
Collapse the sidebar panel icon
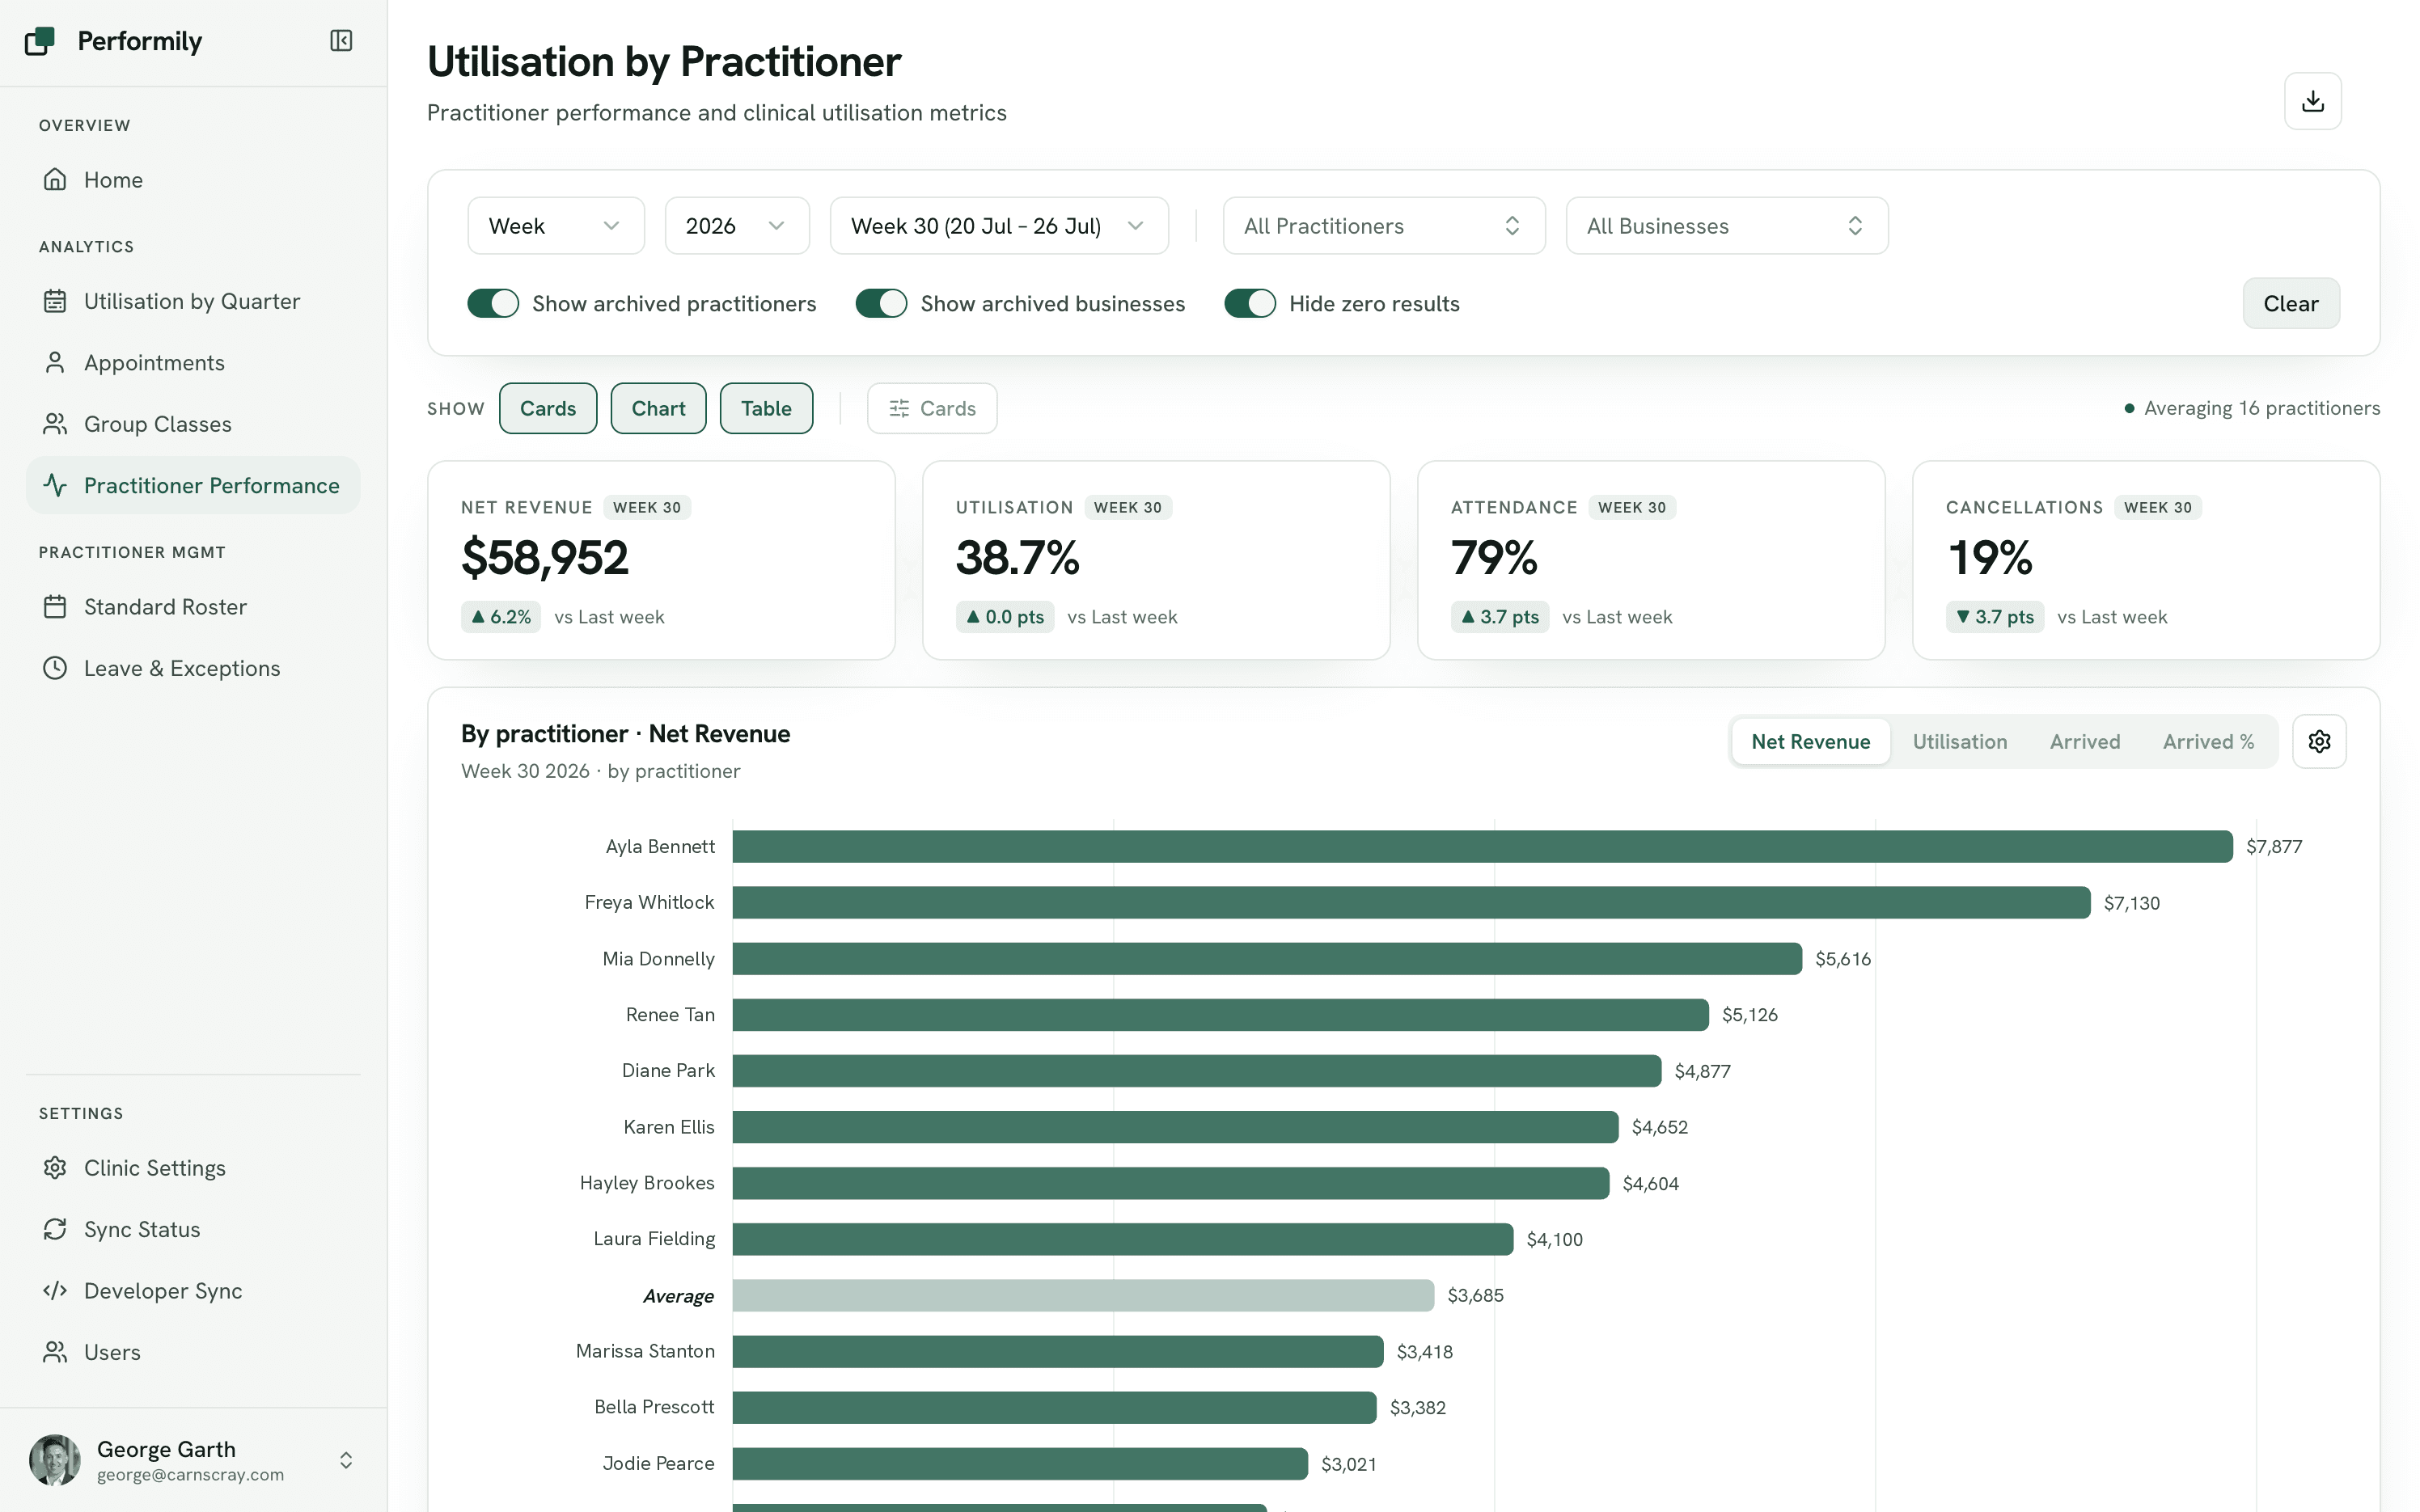(341, 41)
